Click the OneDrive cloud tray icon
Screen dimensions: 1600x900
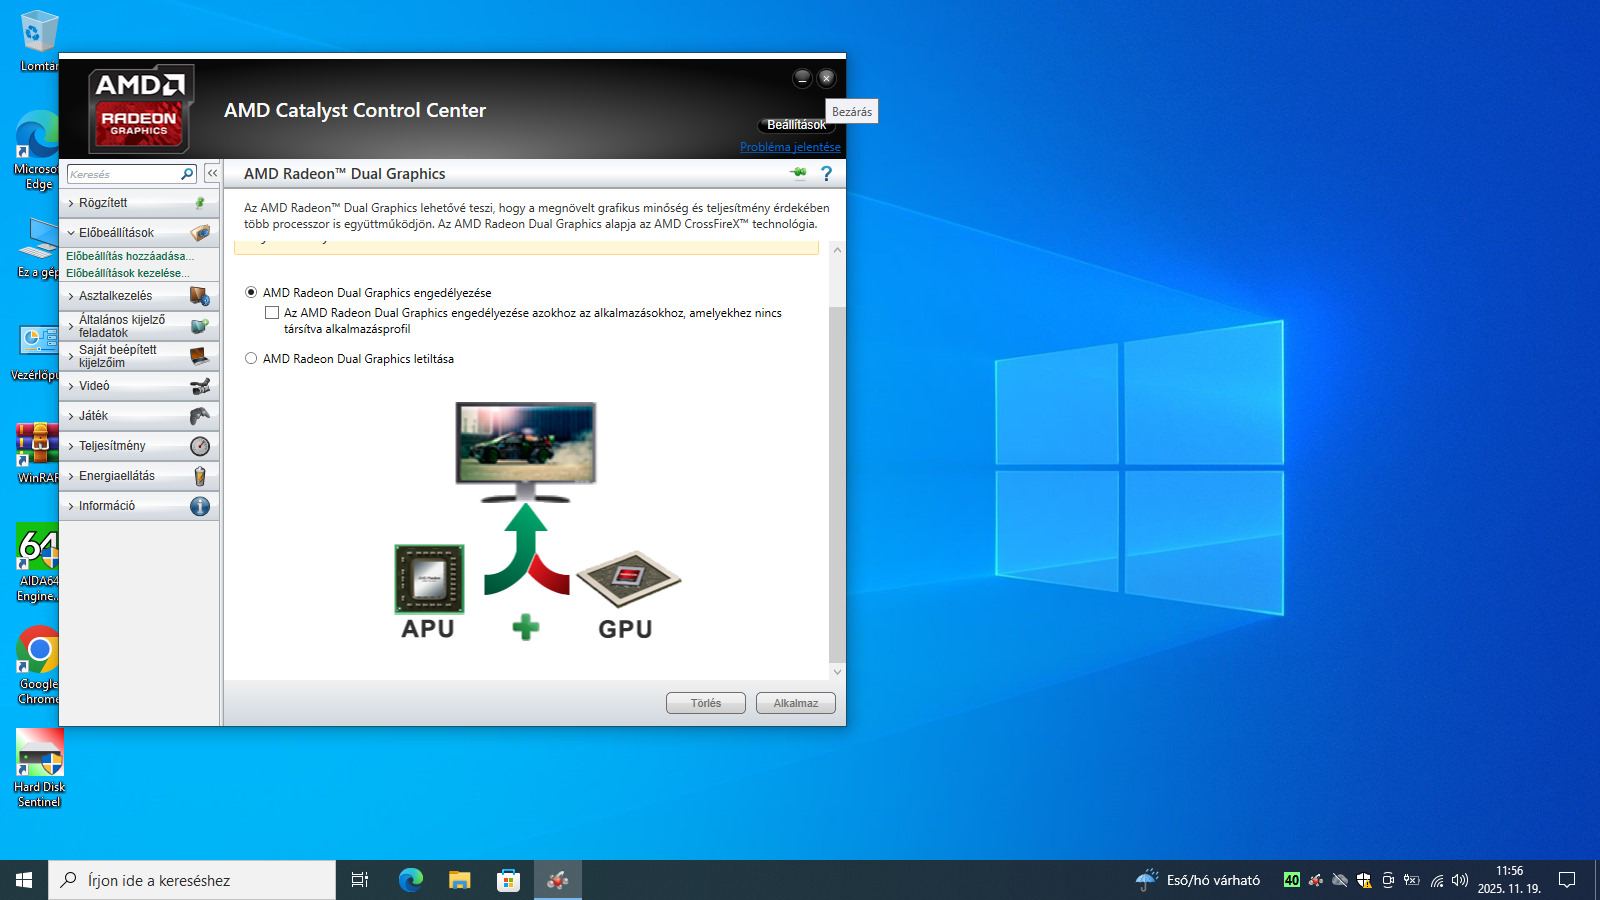(x=1340, y=880)
